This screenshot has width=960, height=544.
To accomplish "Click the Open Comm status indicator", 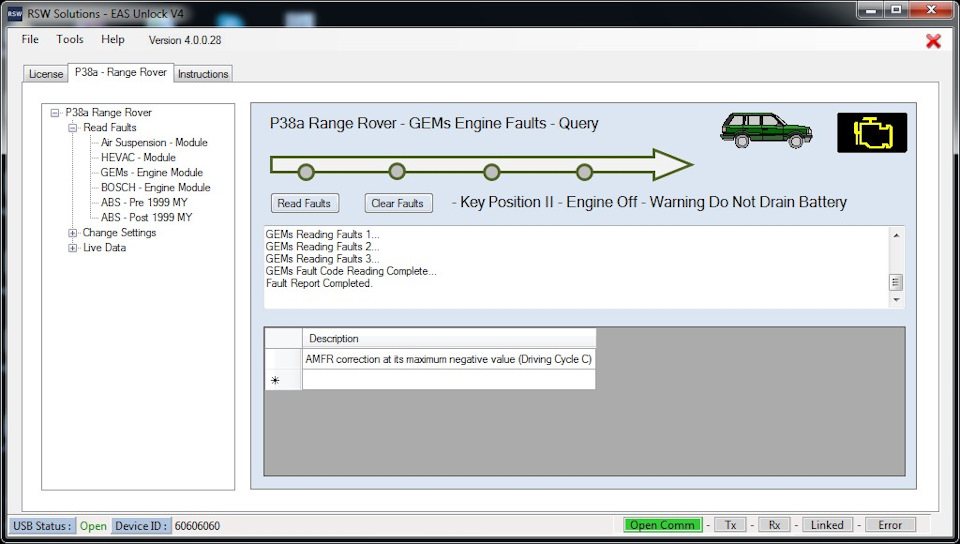I will click(x=662, y=525).
